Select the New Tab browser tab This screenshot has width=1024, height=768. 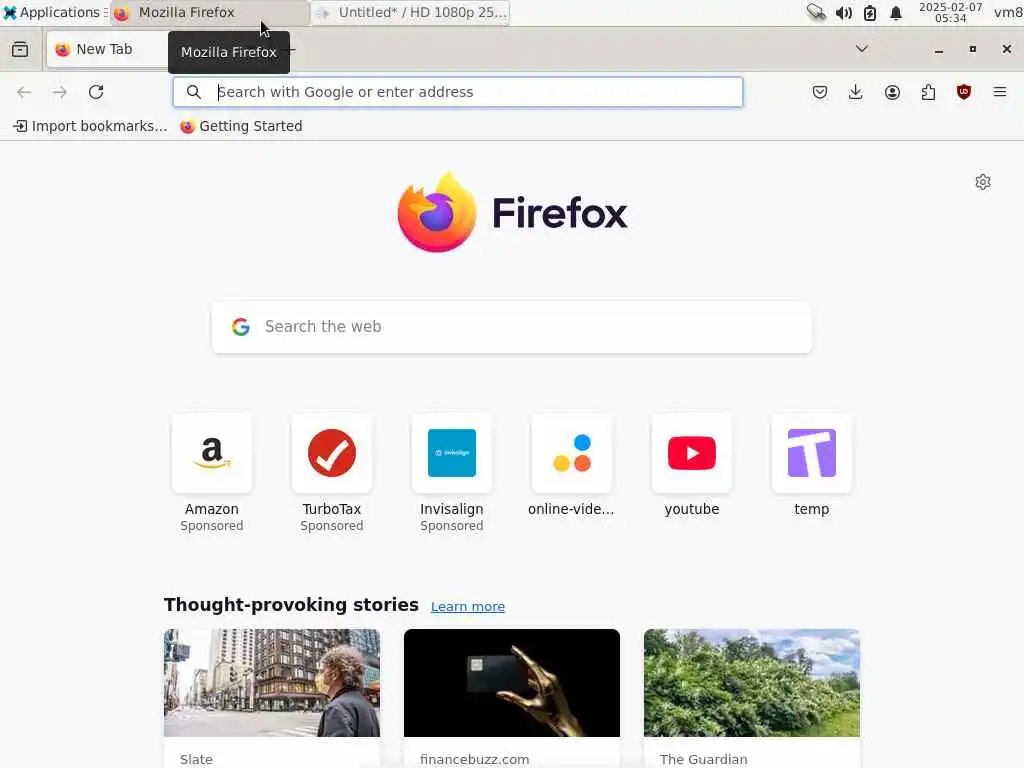[x=108, y=50]
